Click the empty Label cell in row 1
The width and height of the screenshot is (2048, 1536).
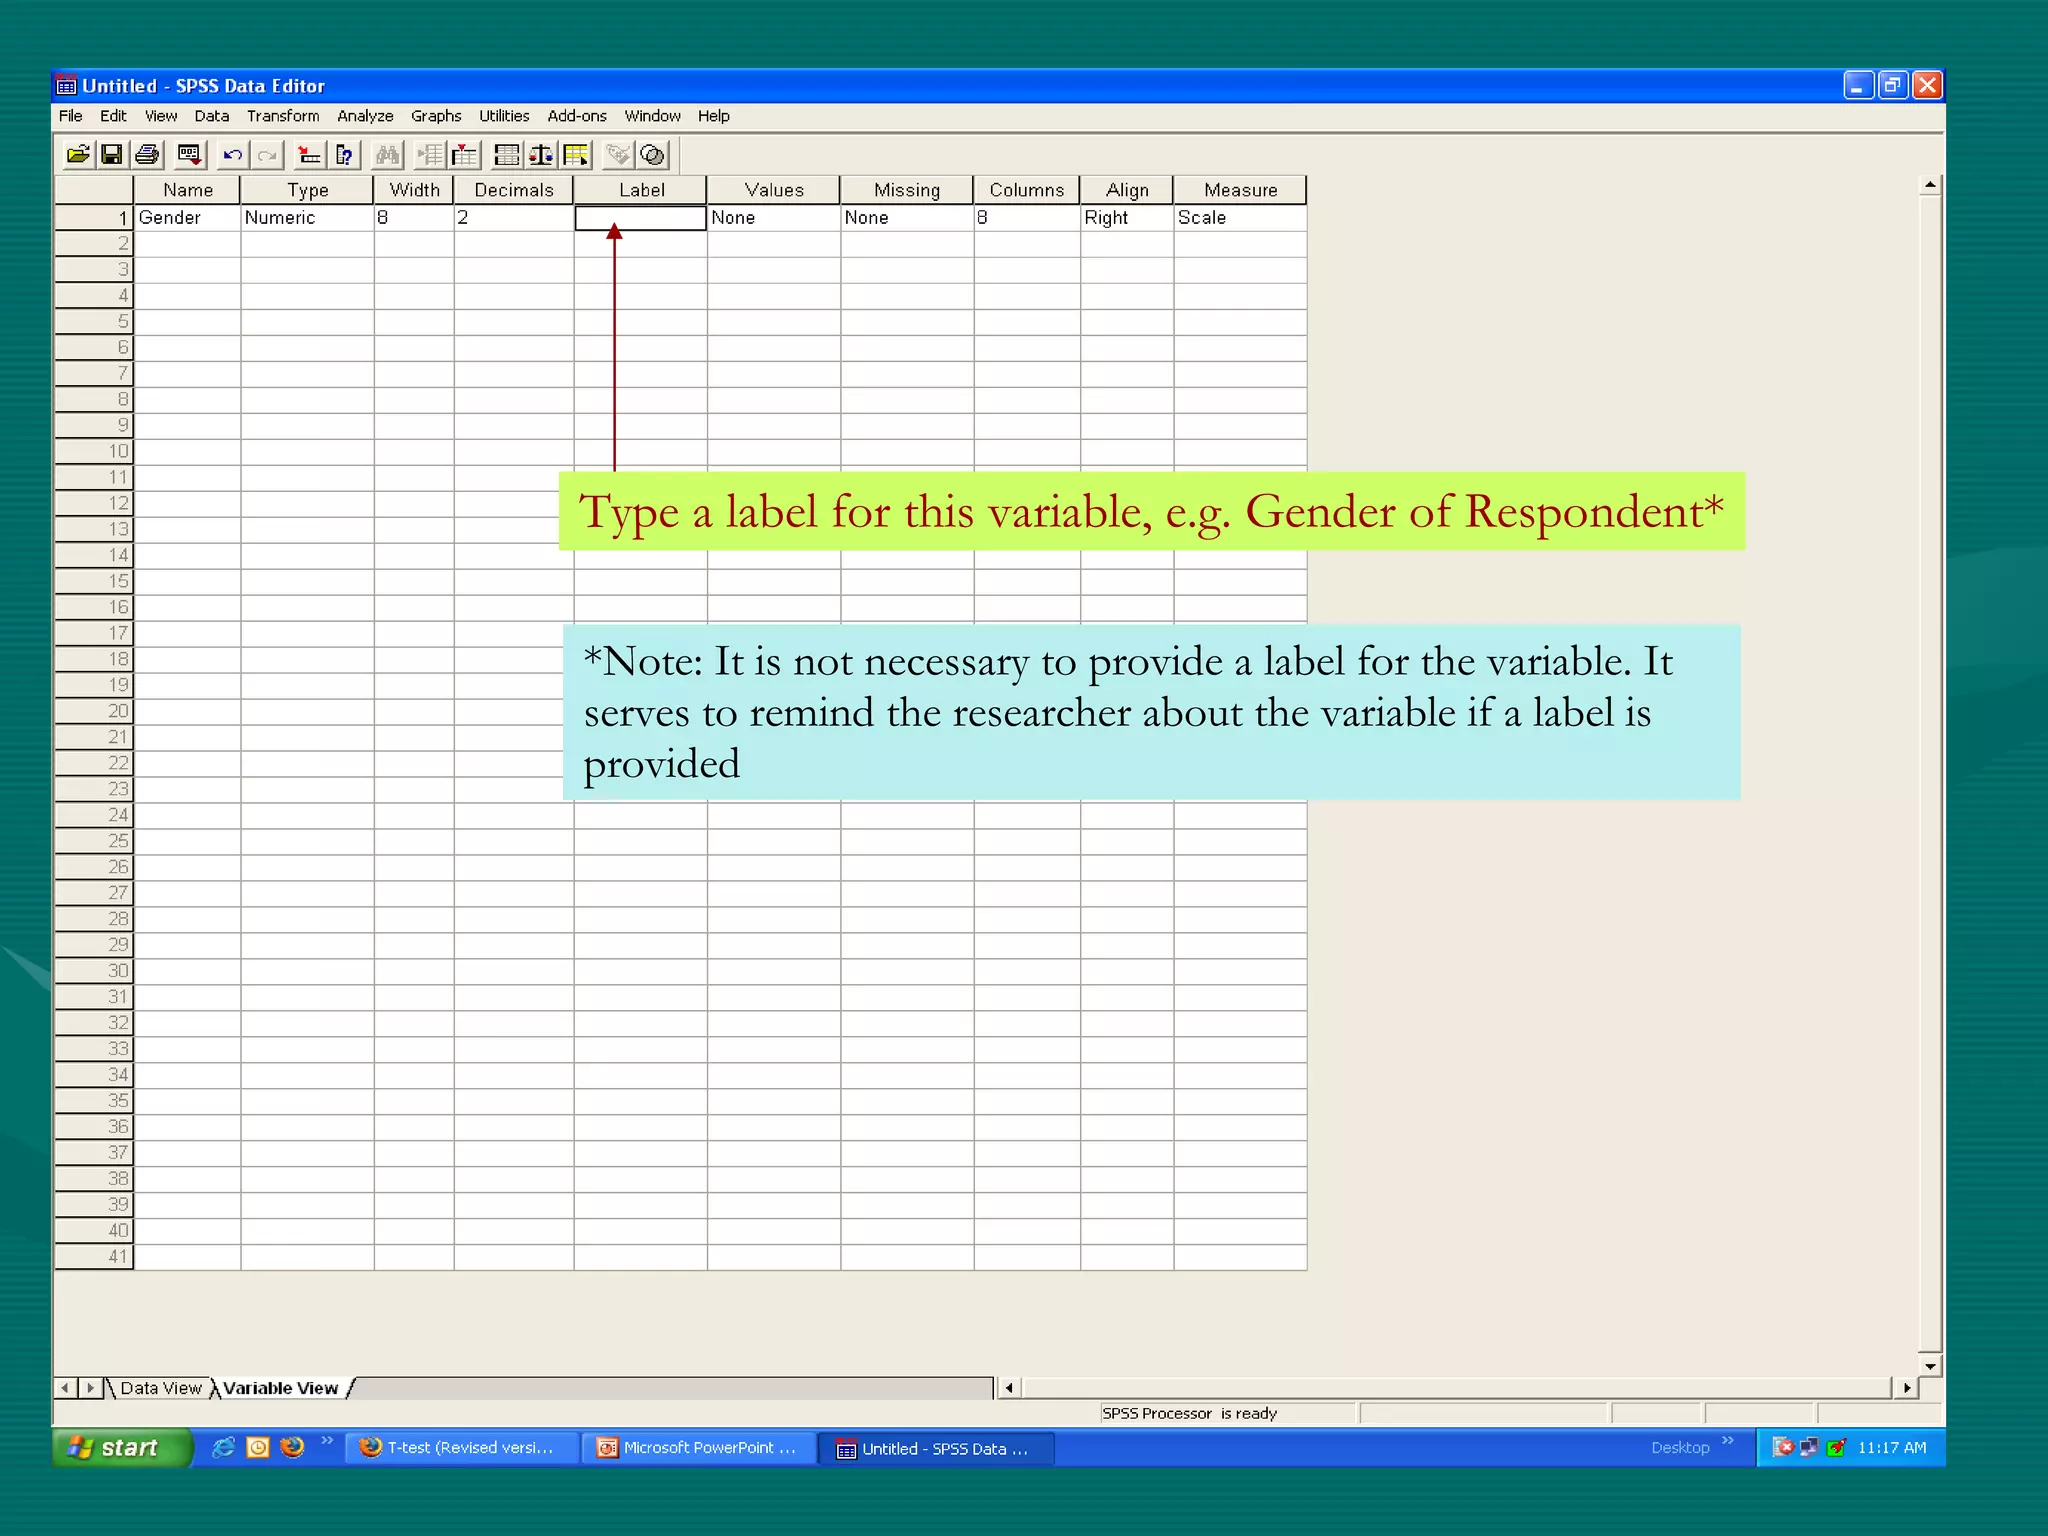click(640, 218)
